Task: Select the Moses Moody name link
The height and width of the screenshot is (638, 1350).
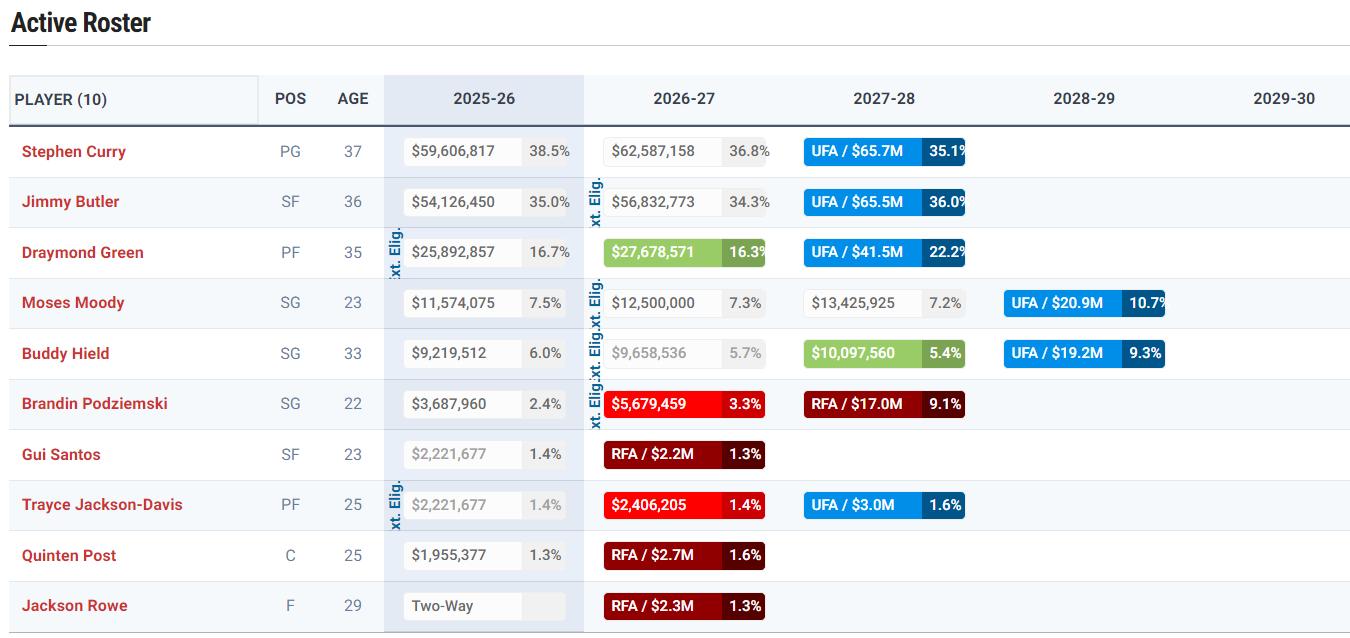Action: click(x=73, y=303)
